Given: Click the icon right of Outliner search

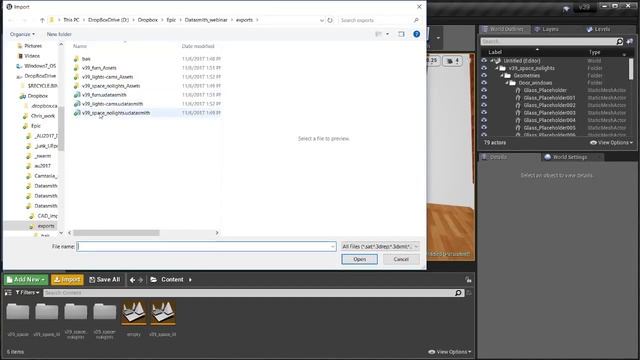Looking at the screenshot, I should [x=630, y=41].
